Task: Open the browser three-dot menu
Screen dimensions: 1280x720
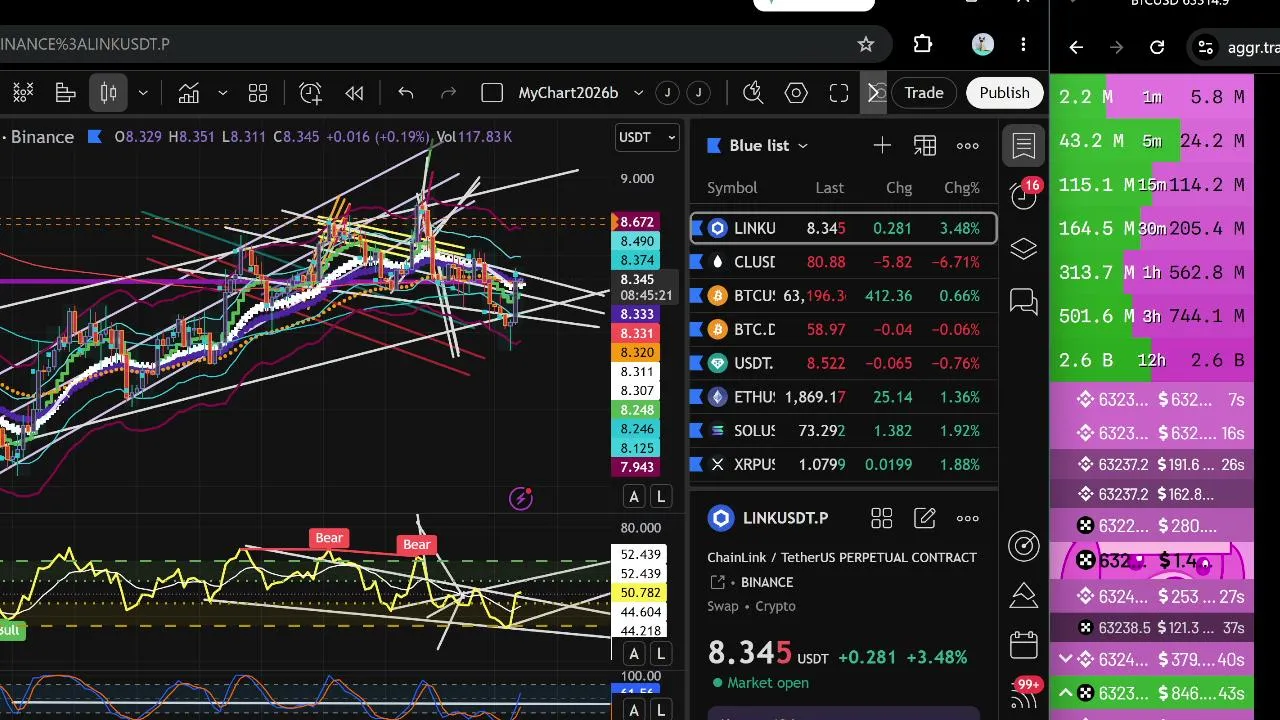Action: click(1023, 44)
